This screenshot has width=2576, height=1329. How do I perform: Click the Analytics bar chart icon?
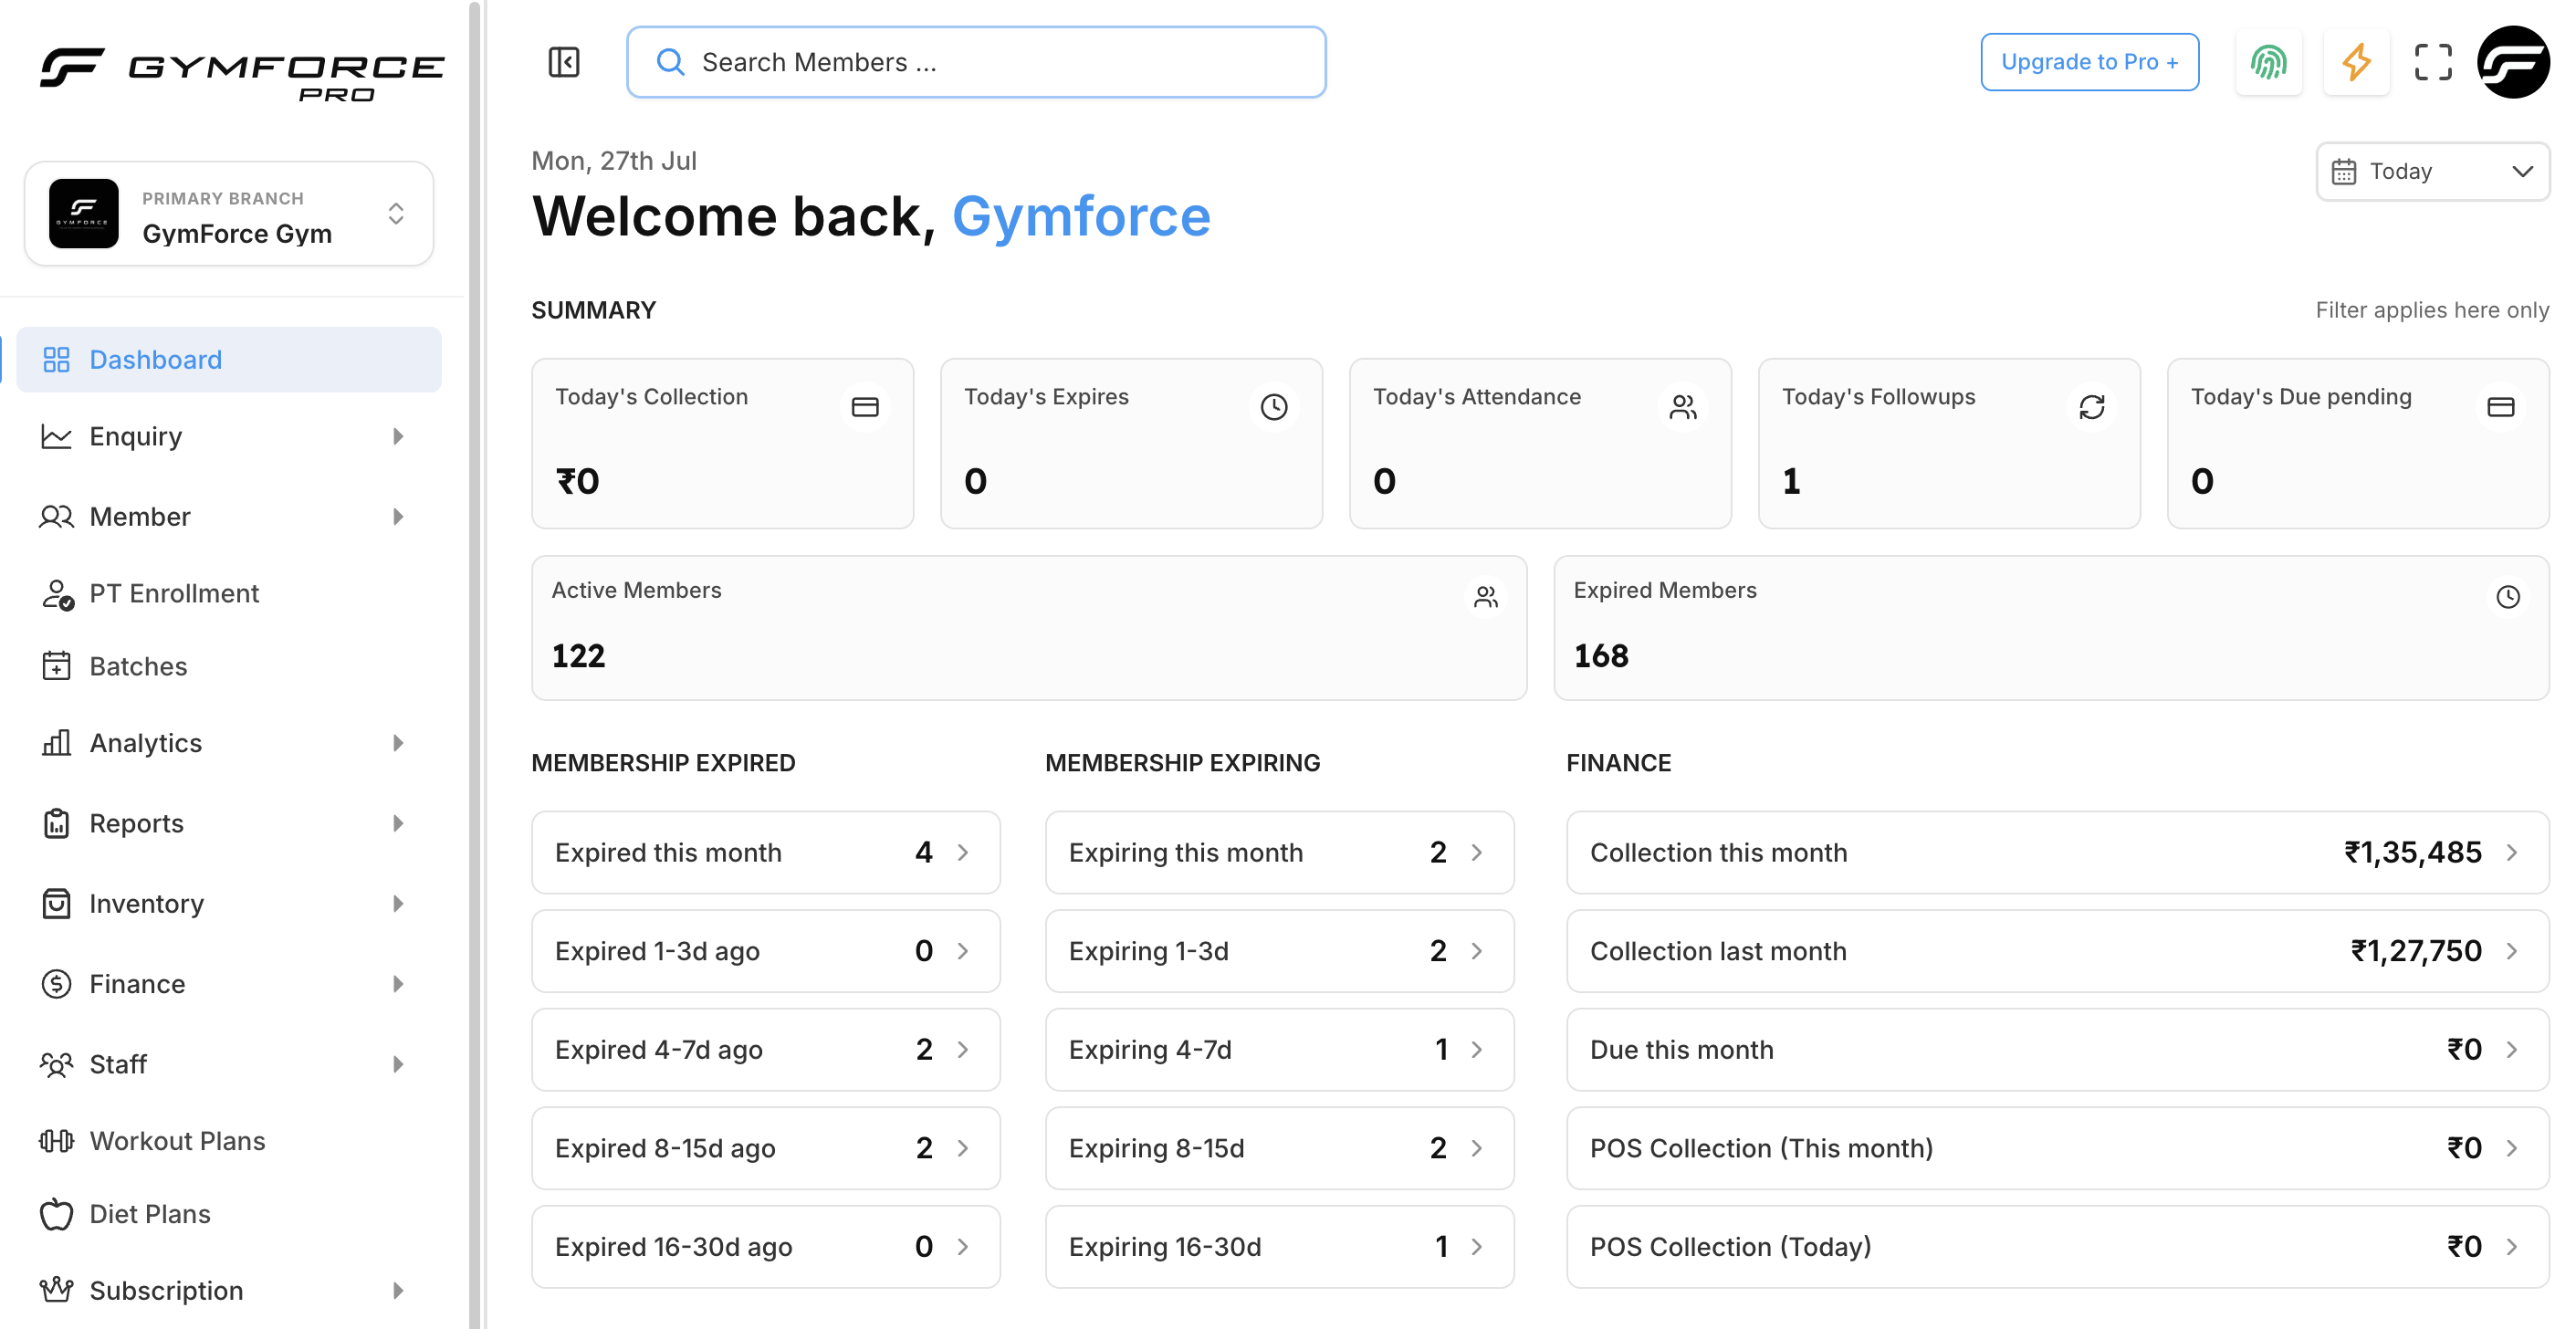click(56, 743)
